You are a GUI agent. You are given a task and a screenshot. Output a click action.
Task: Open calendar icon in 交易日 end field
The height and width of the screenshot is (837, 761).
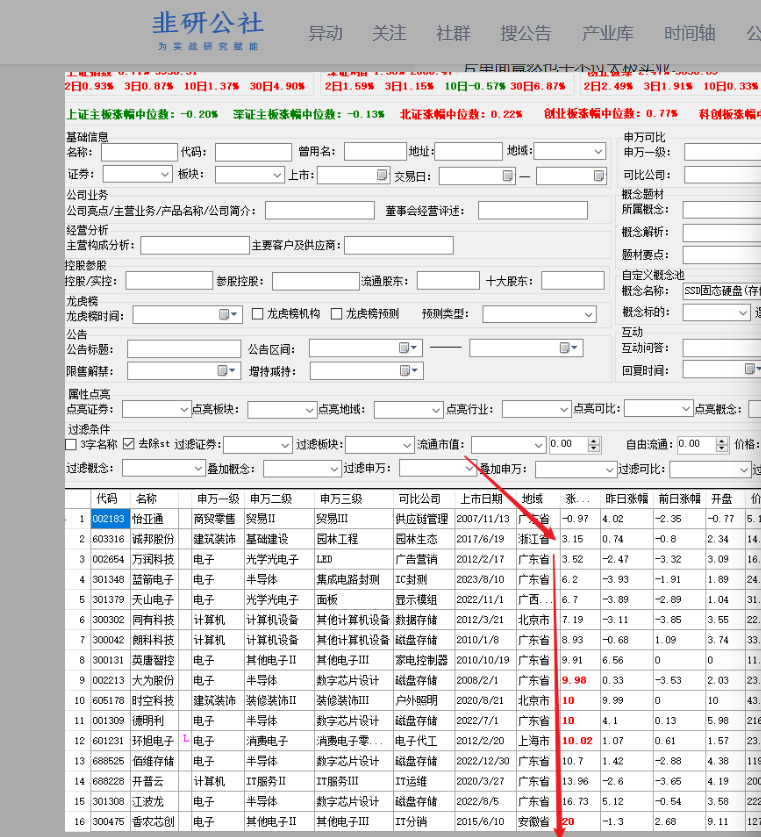(599, 175)
